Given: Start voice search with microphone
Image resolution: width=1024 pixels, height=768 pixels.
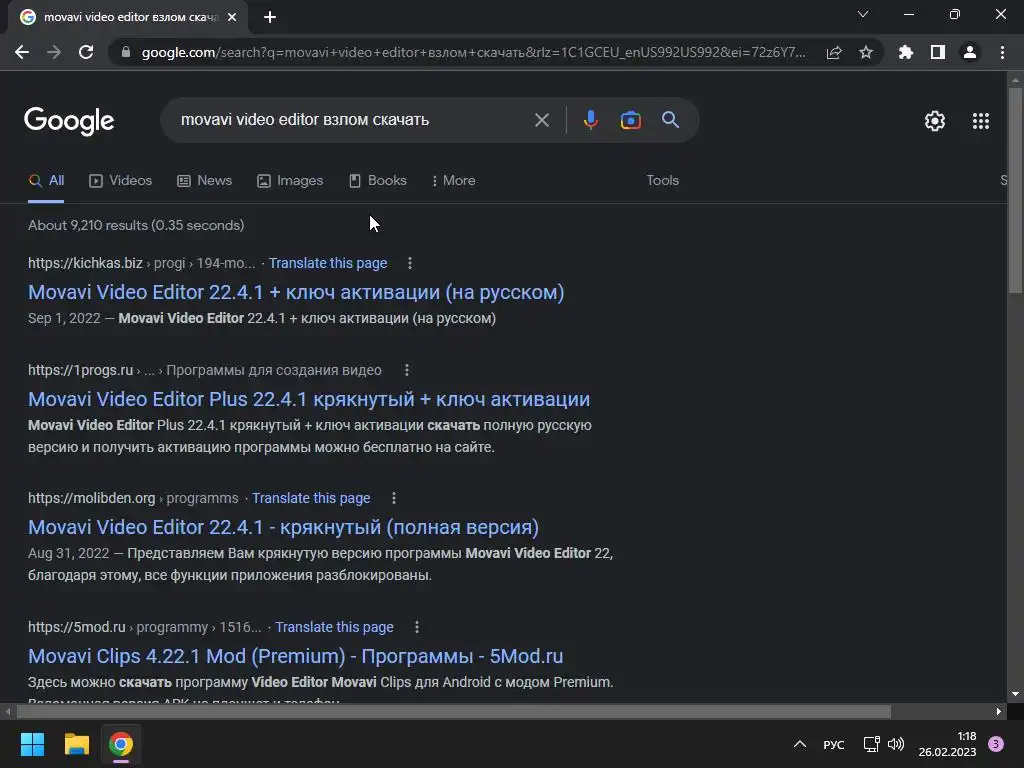Looking at the screenshot, I should (590, 120).
